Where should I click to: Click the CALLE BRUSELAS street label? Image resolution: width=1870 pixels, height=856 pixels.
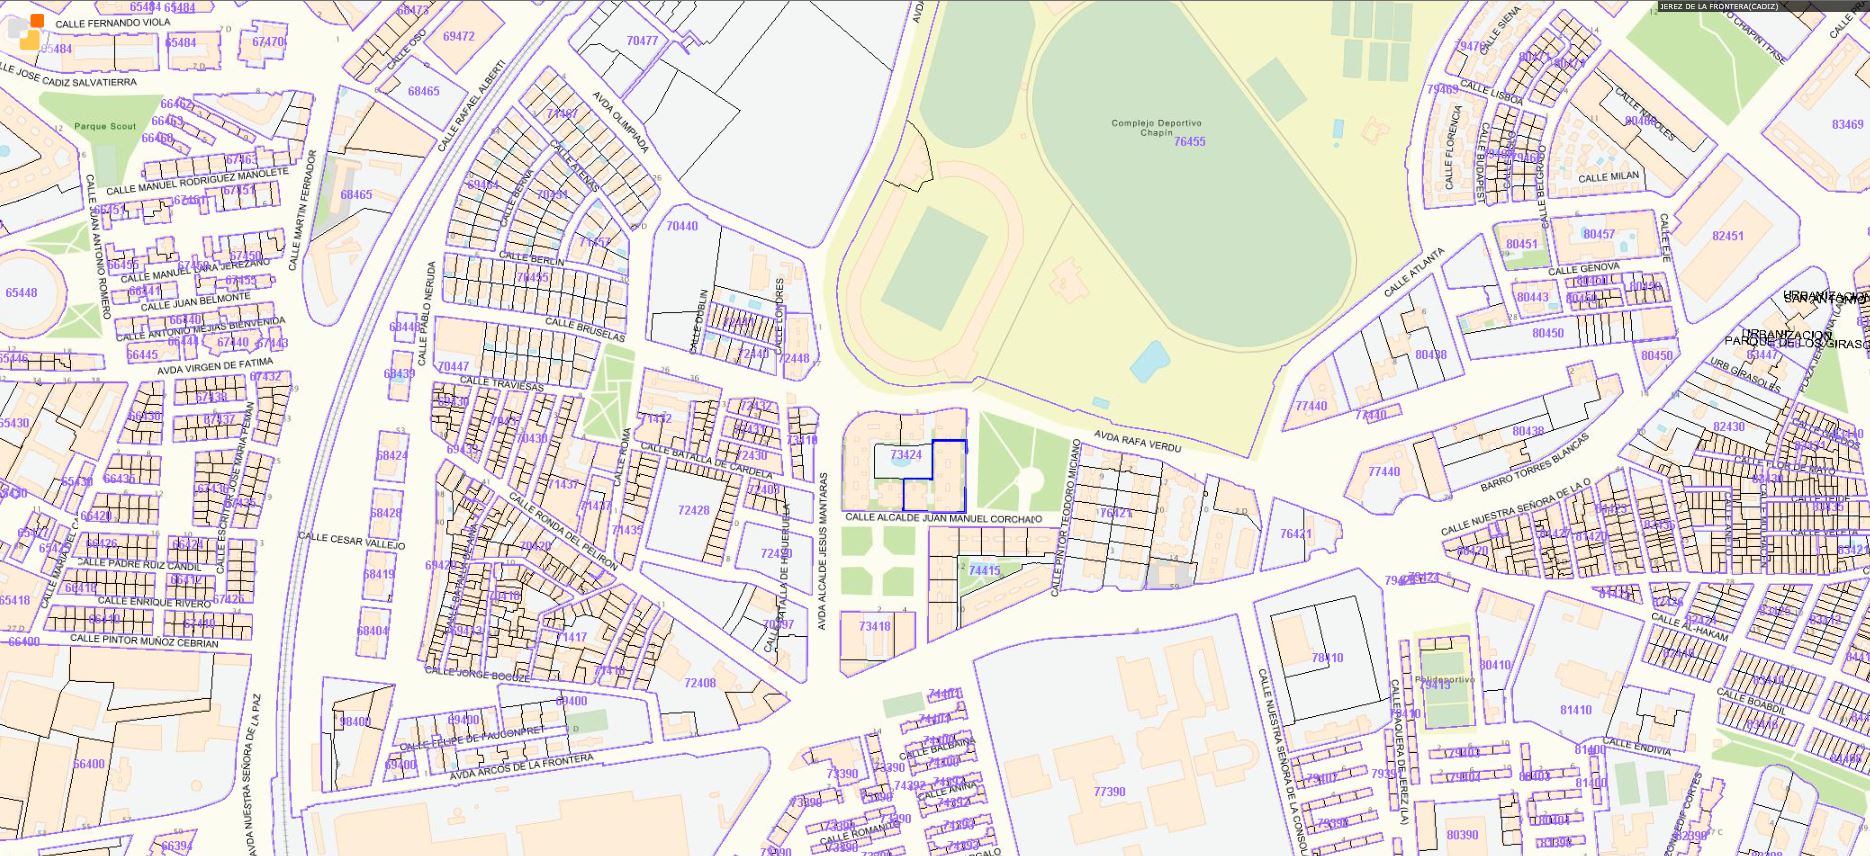(x=584, y=330)
